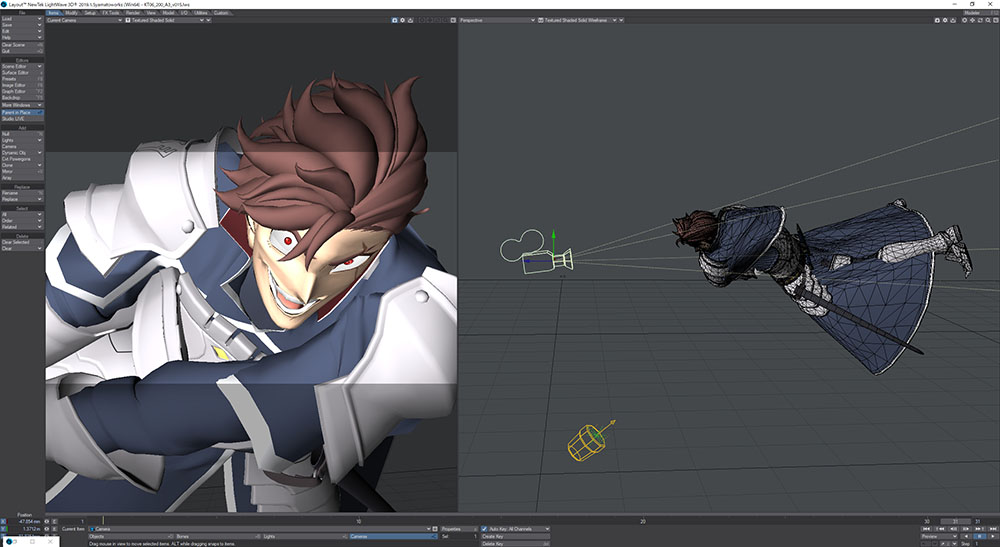Toggle the X position channel button
This screenshot has height=547, width=1000.
(x=3, y=521)
